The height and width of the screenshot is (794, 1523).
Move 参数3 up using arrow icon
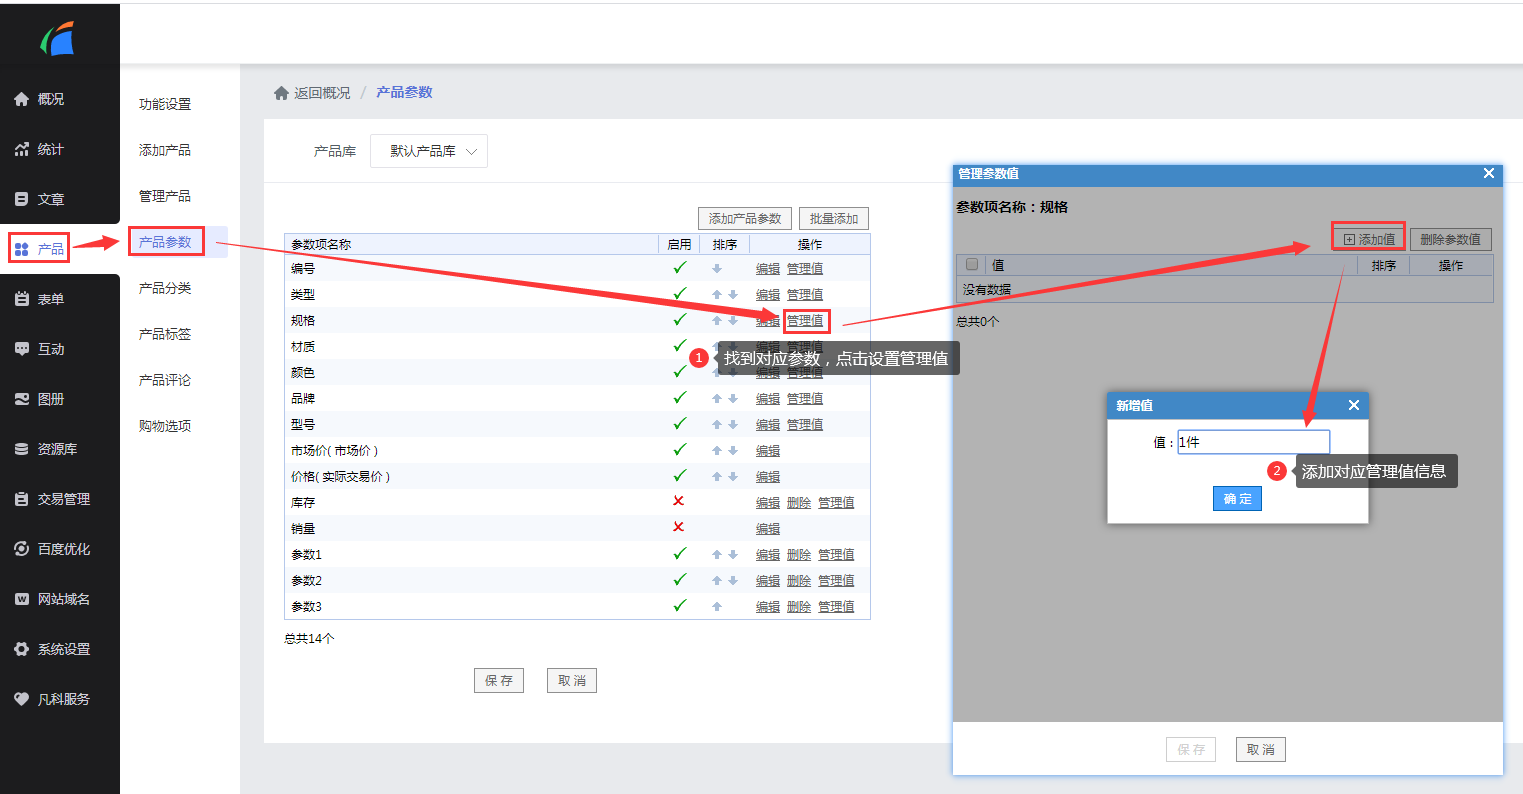point(717,607)
